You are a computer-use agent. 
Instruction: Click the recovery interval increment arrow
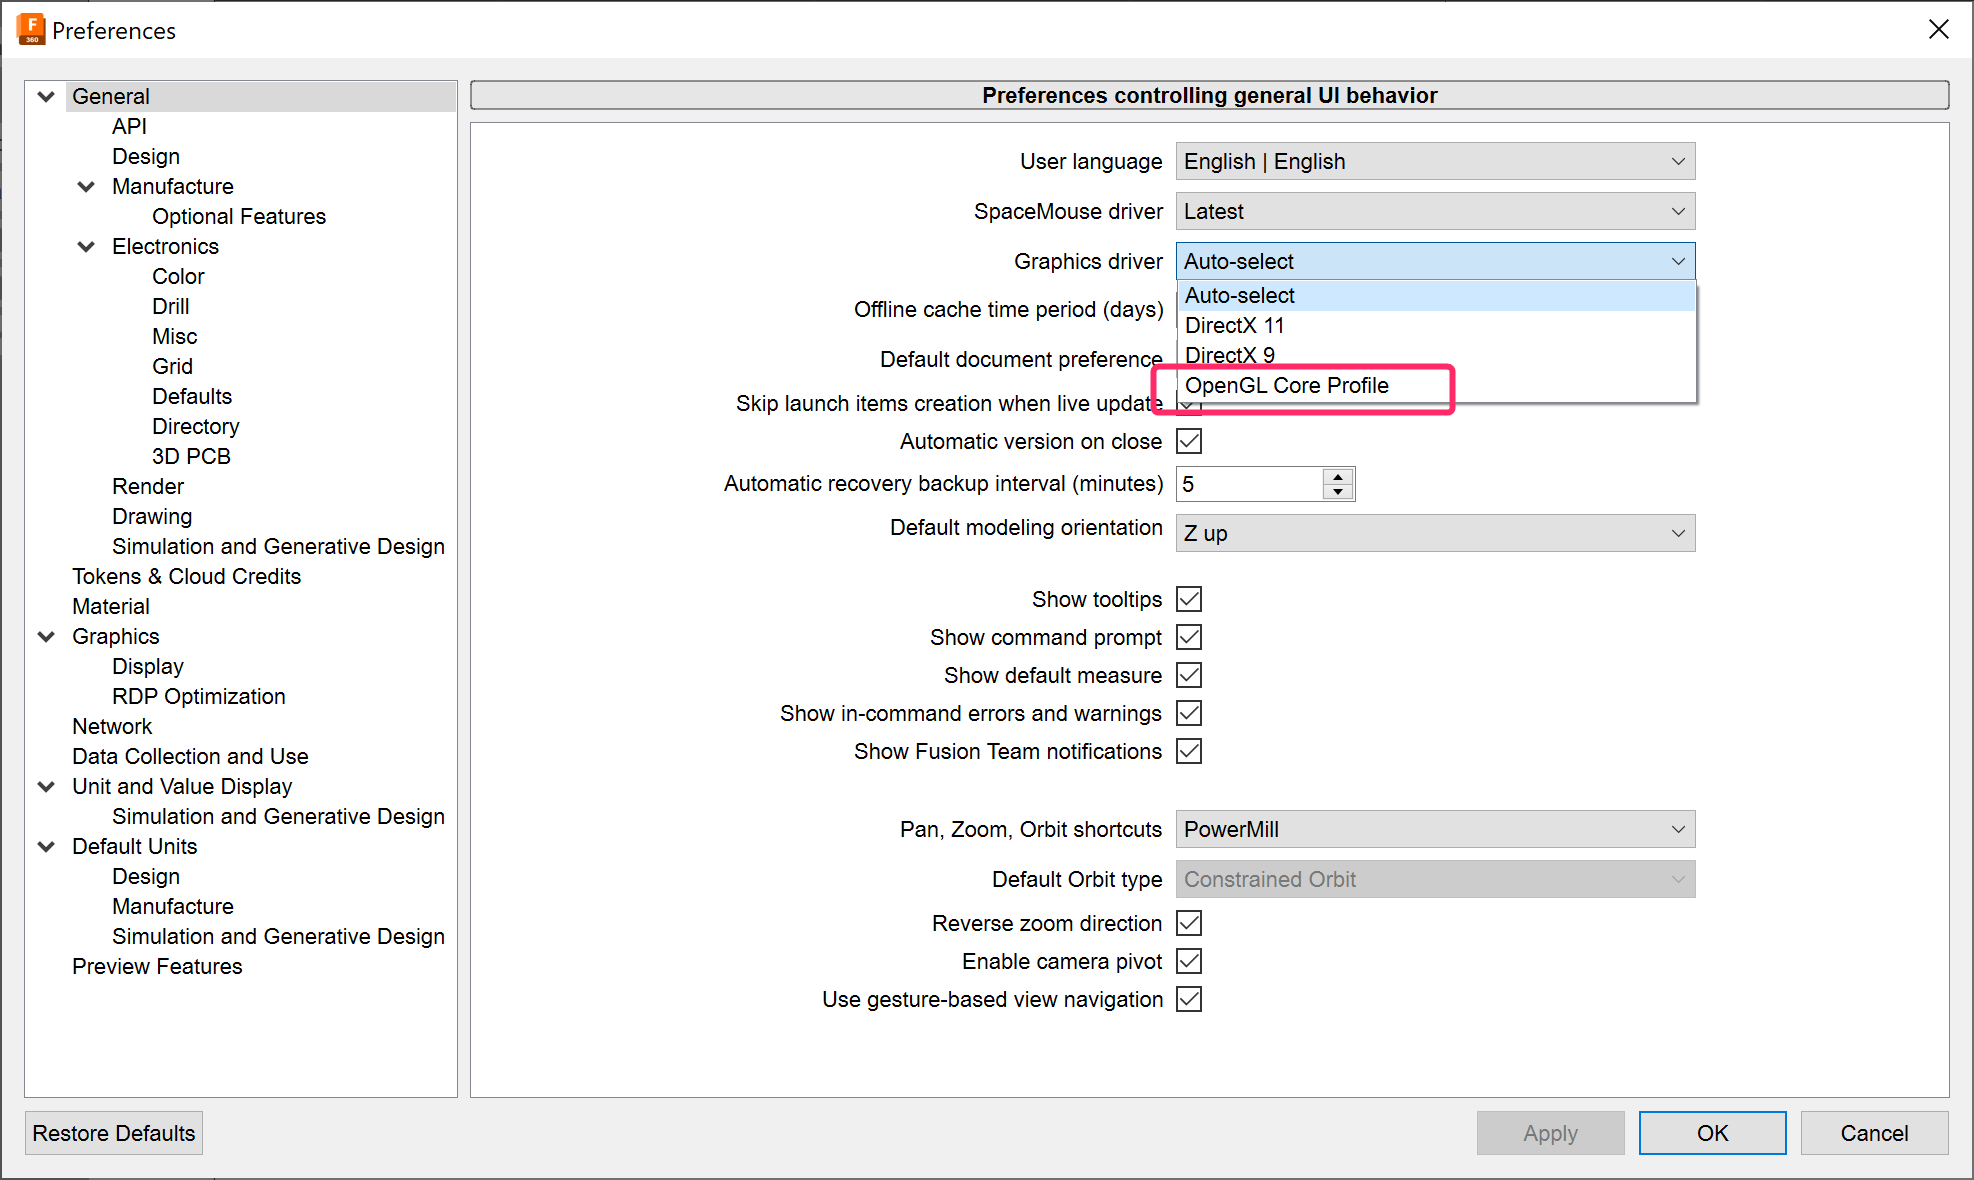click(x=1338, y=476)
